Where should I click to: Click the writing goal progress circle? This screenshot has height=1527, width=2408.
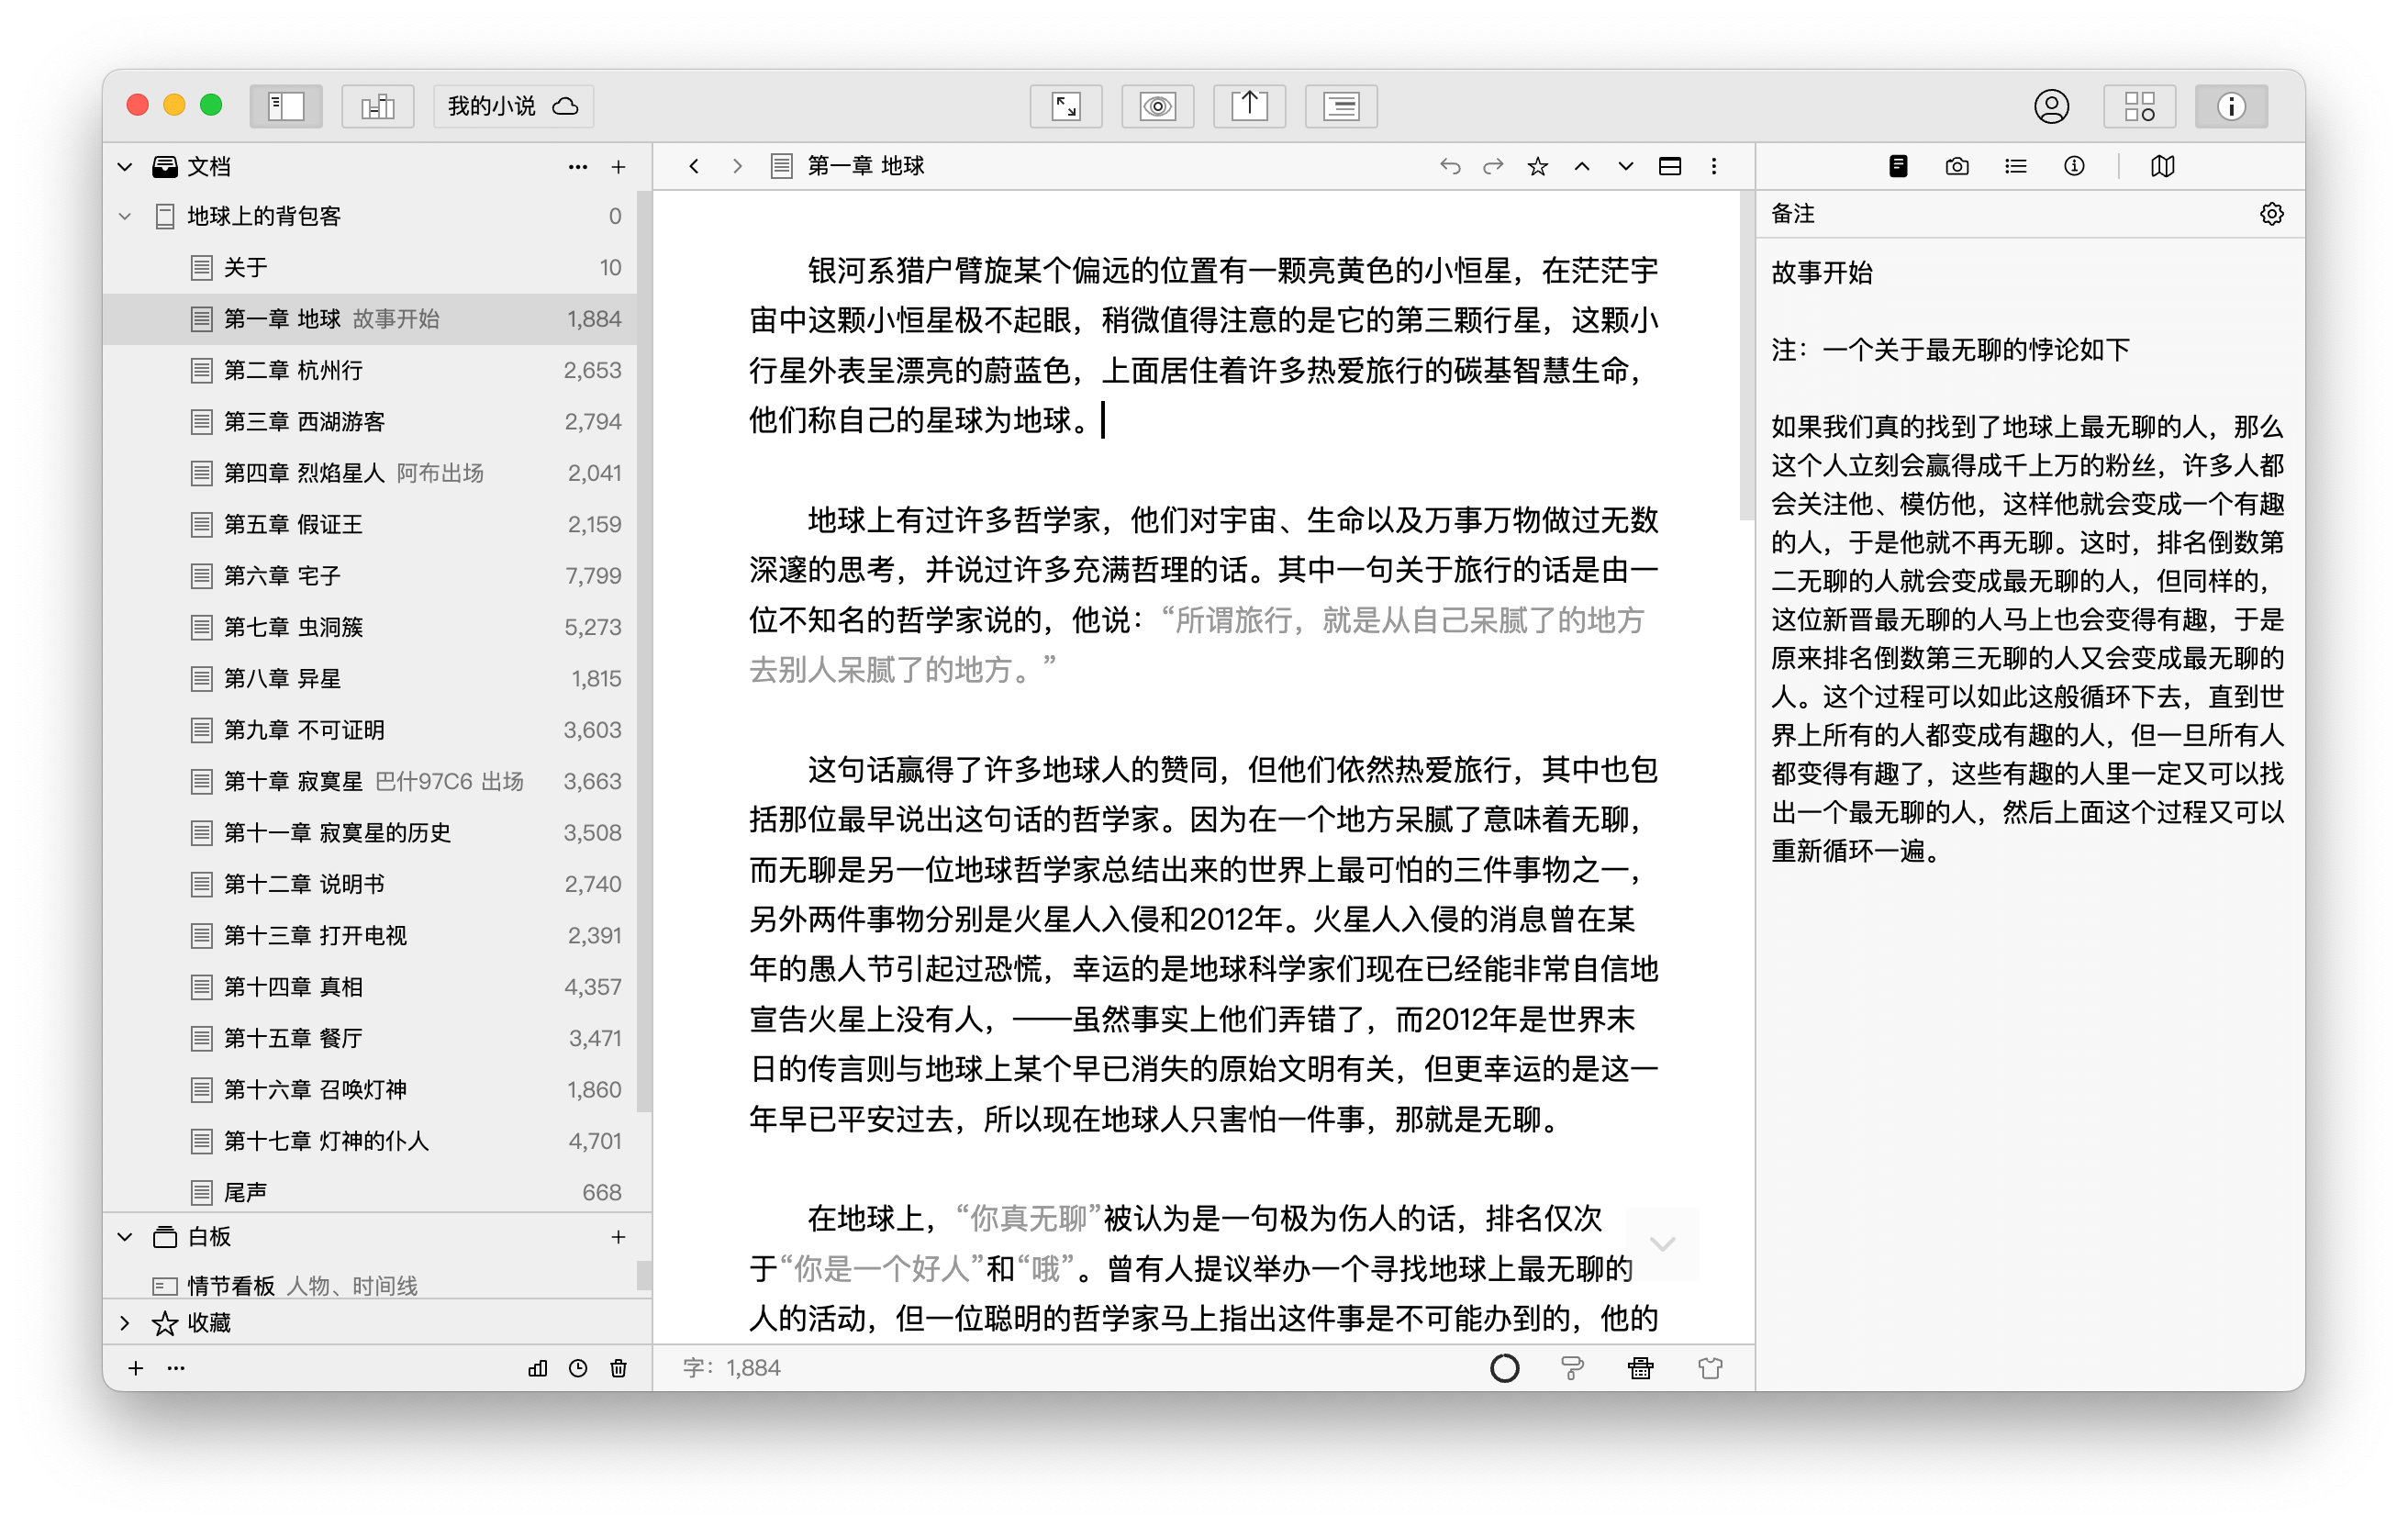1504,1368
